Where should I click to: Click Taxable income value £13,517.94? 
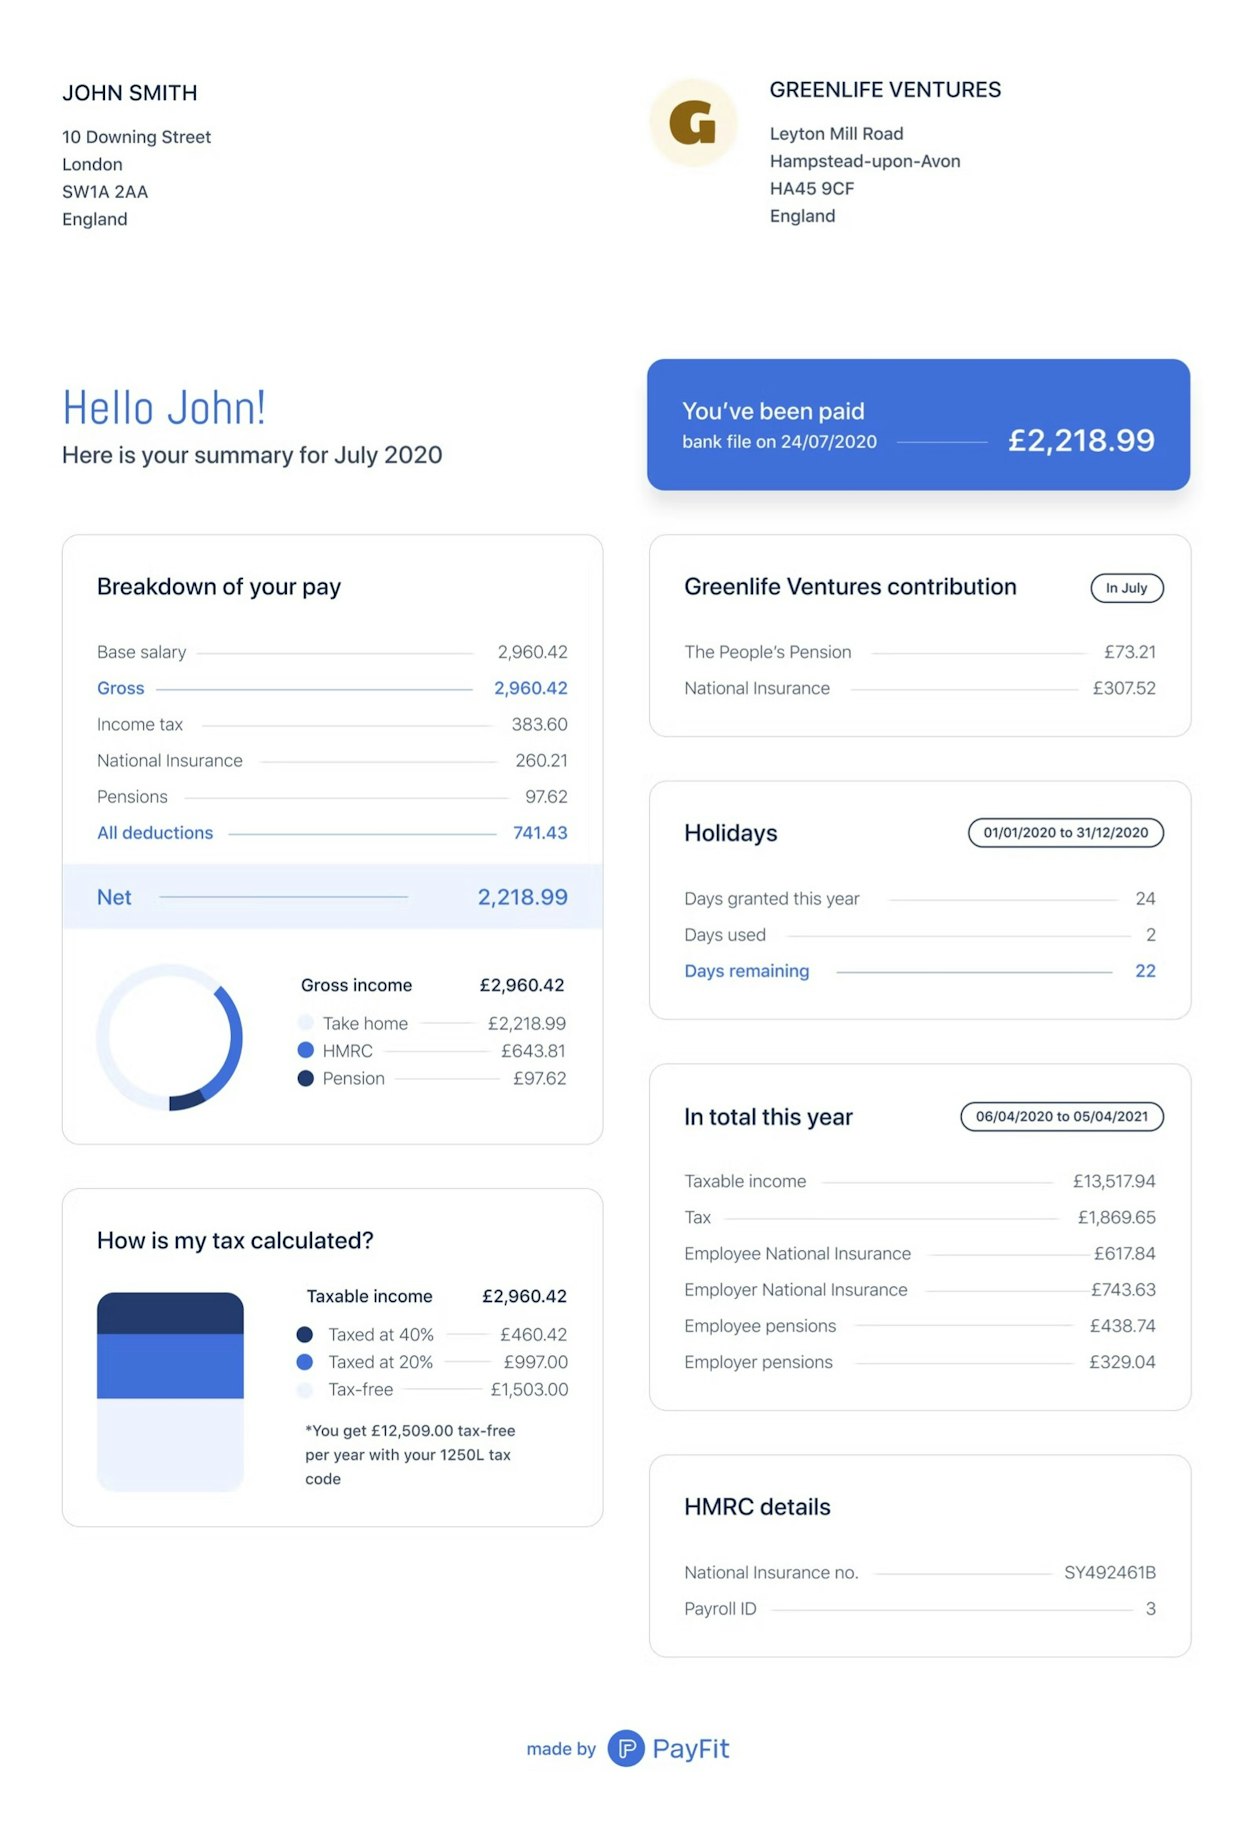pos(1114,1181)
